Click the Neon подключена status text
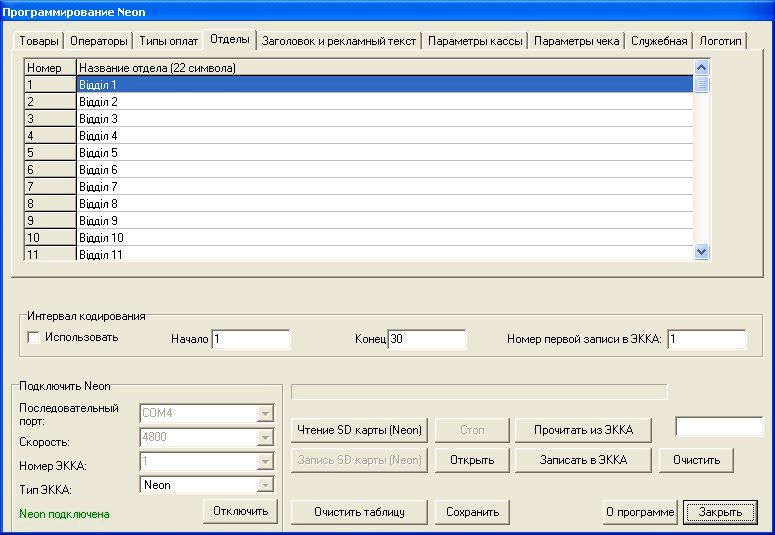 coord(64,514)
